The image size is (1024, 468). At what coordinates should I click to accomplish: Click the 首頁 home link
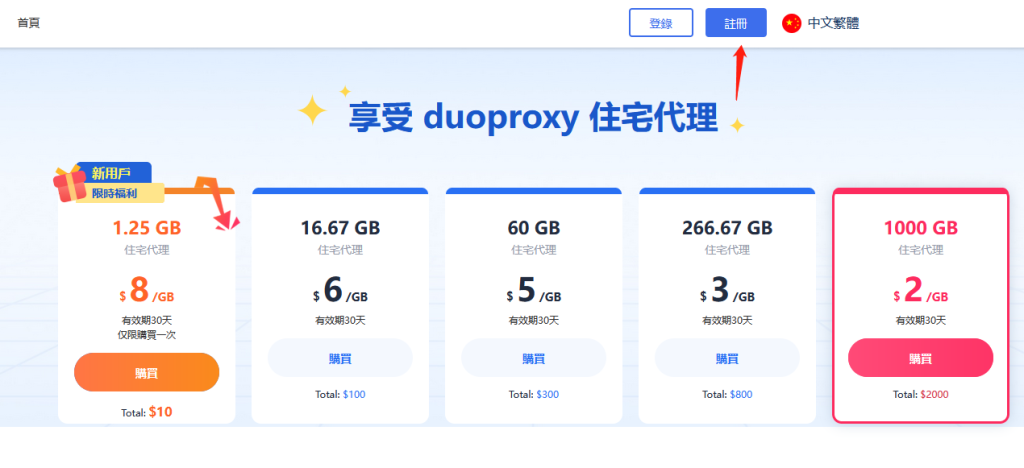pyautogui.click(x=29, y=23)
